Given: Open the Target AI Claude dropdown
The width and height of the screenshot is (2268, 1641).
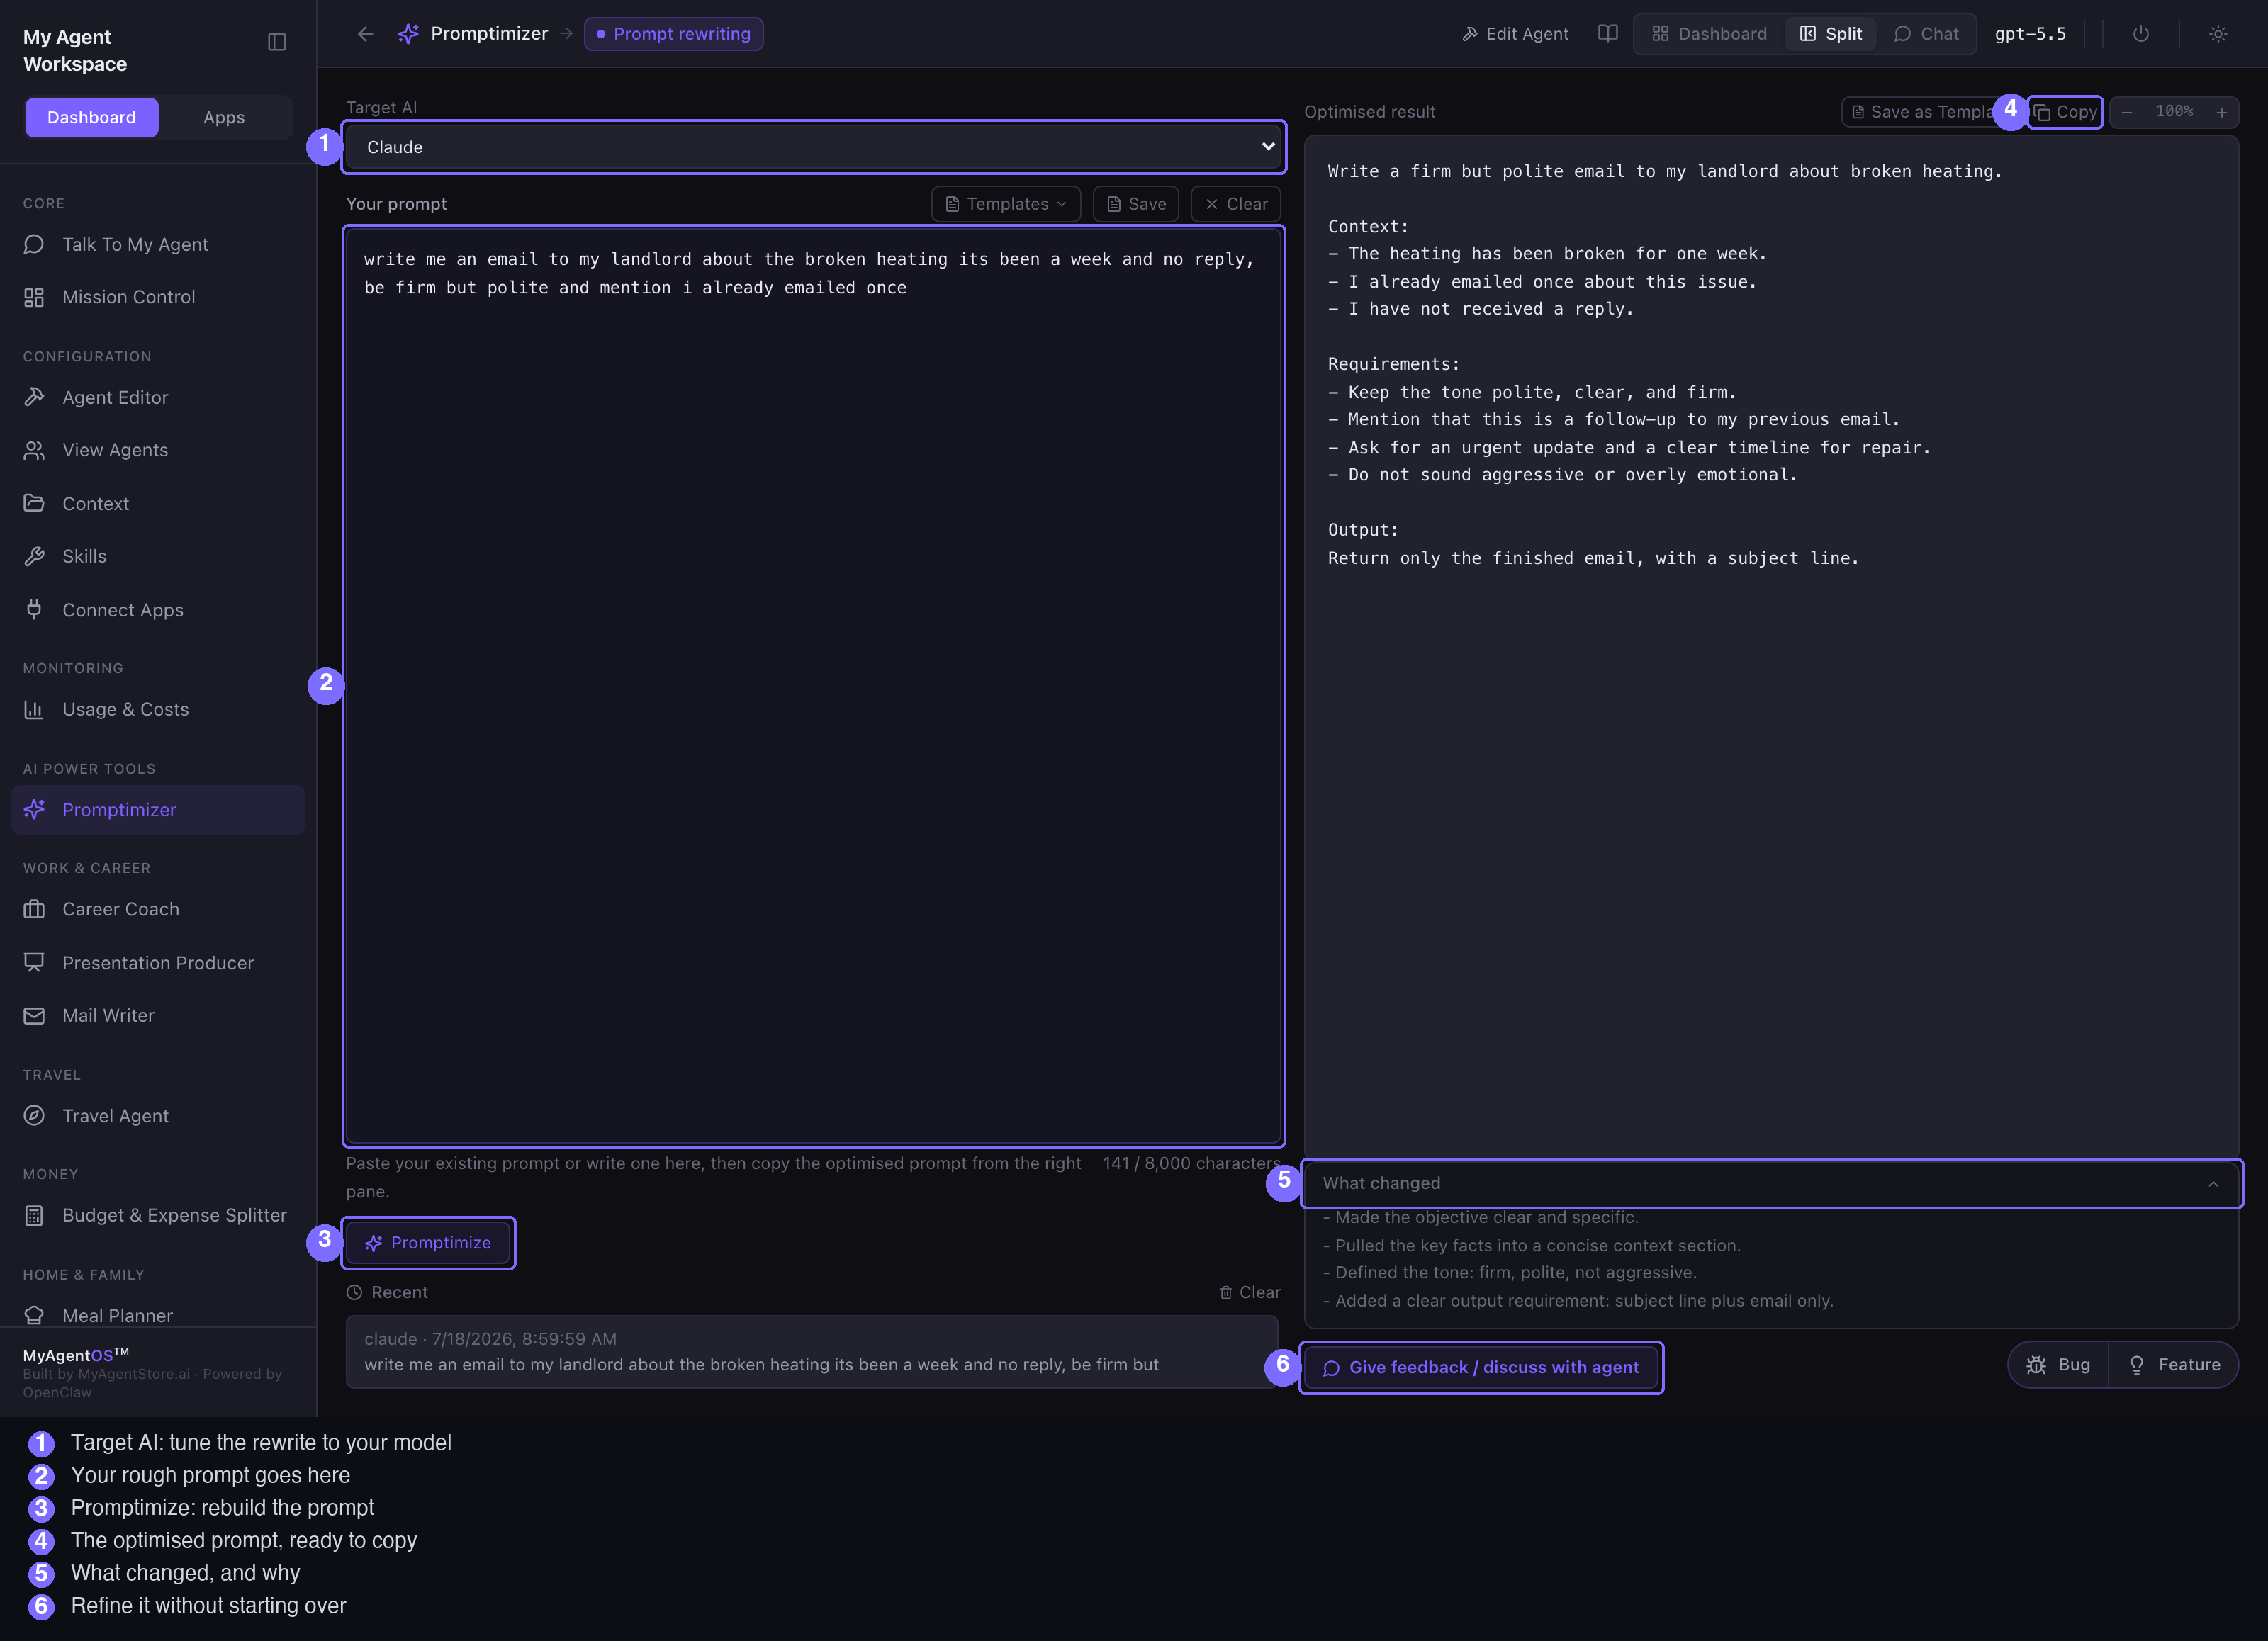Looking at the screenshot, I should (814, 147).
